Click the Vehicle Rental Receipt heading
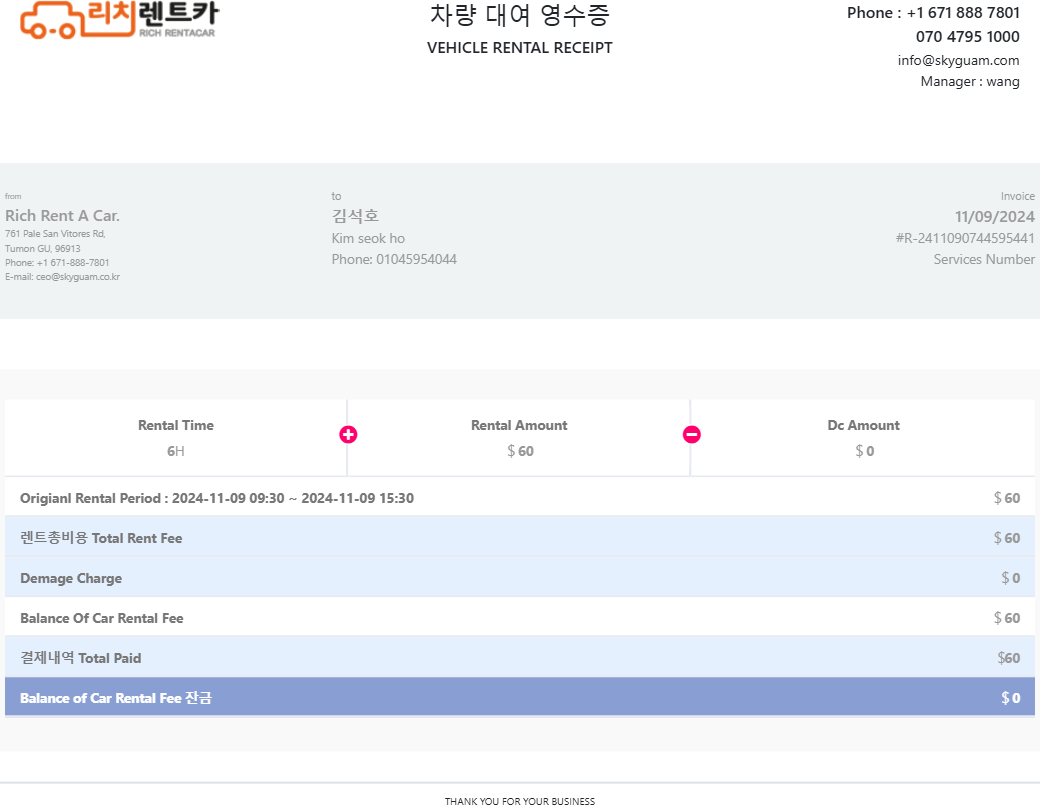Viewport: 1040px width, 809px height. click(x=519, y=48)
